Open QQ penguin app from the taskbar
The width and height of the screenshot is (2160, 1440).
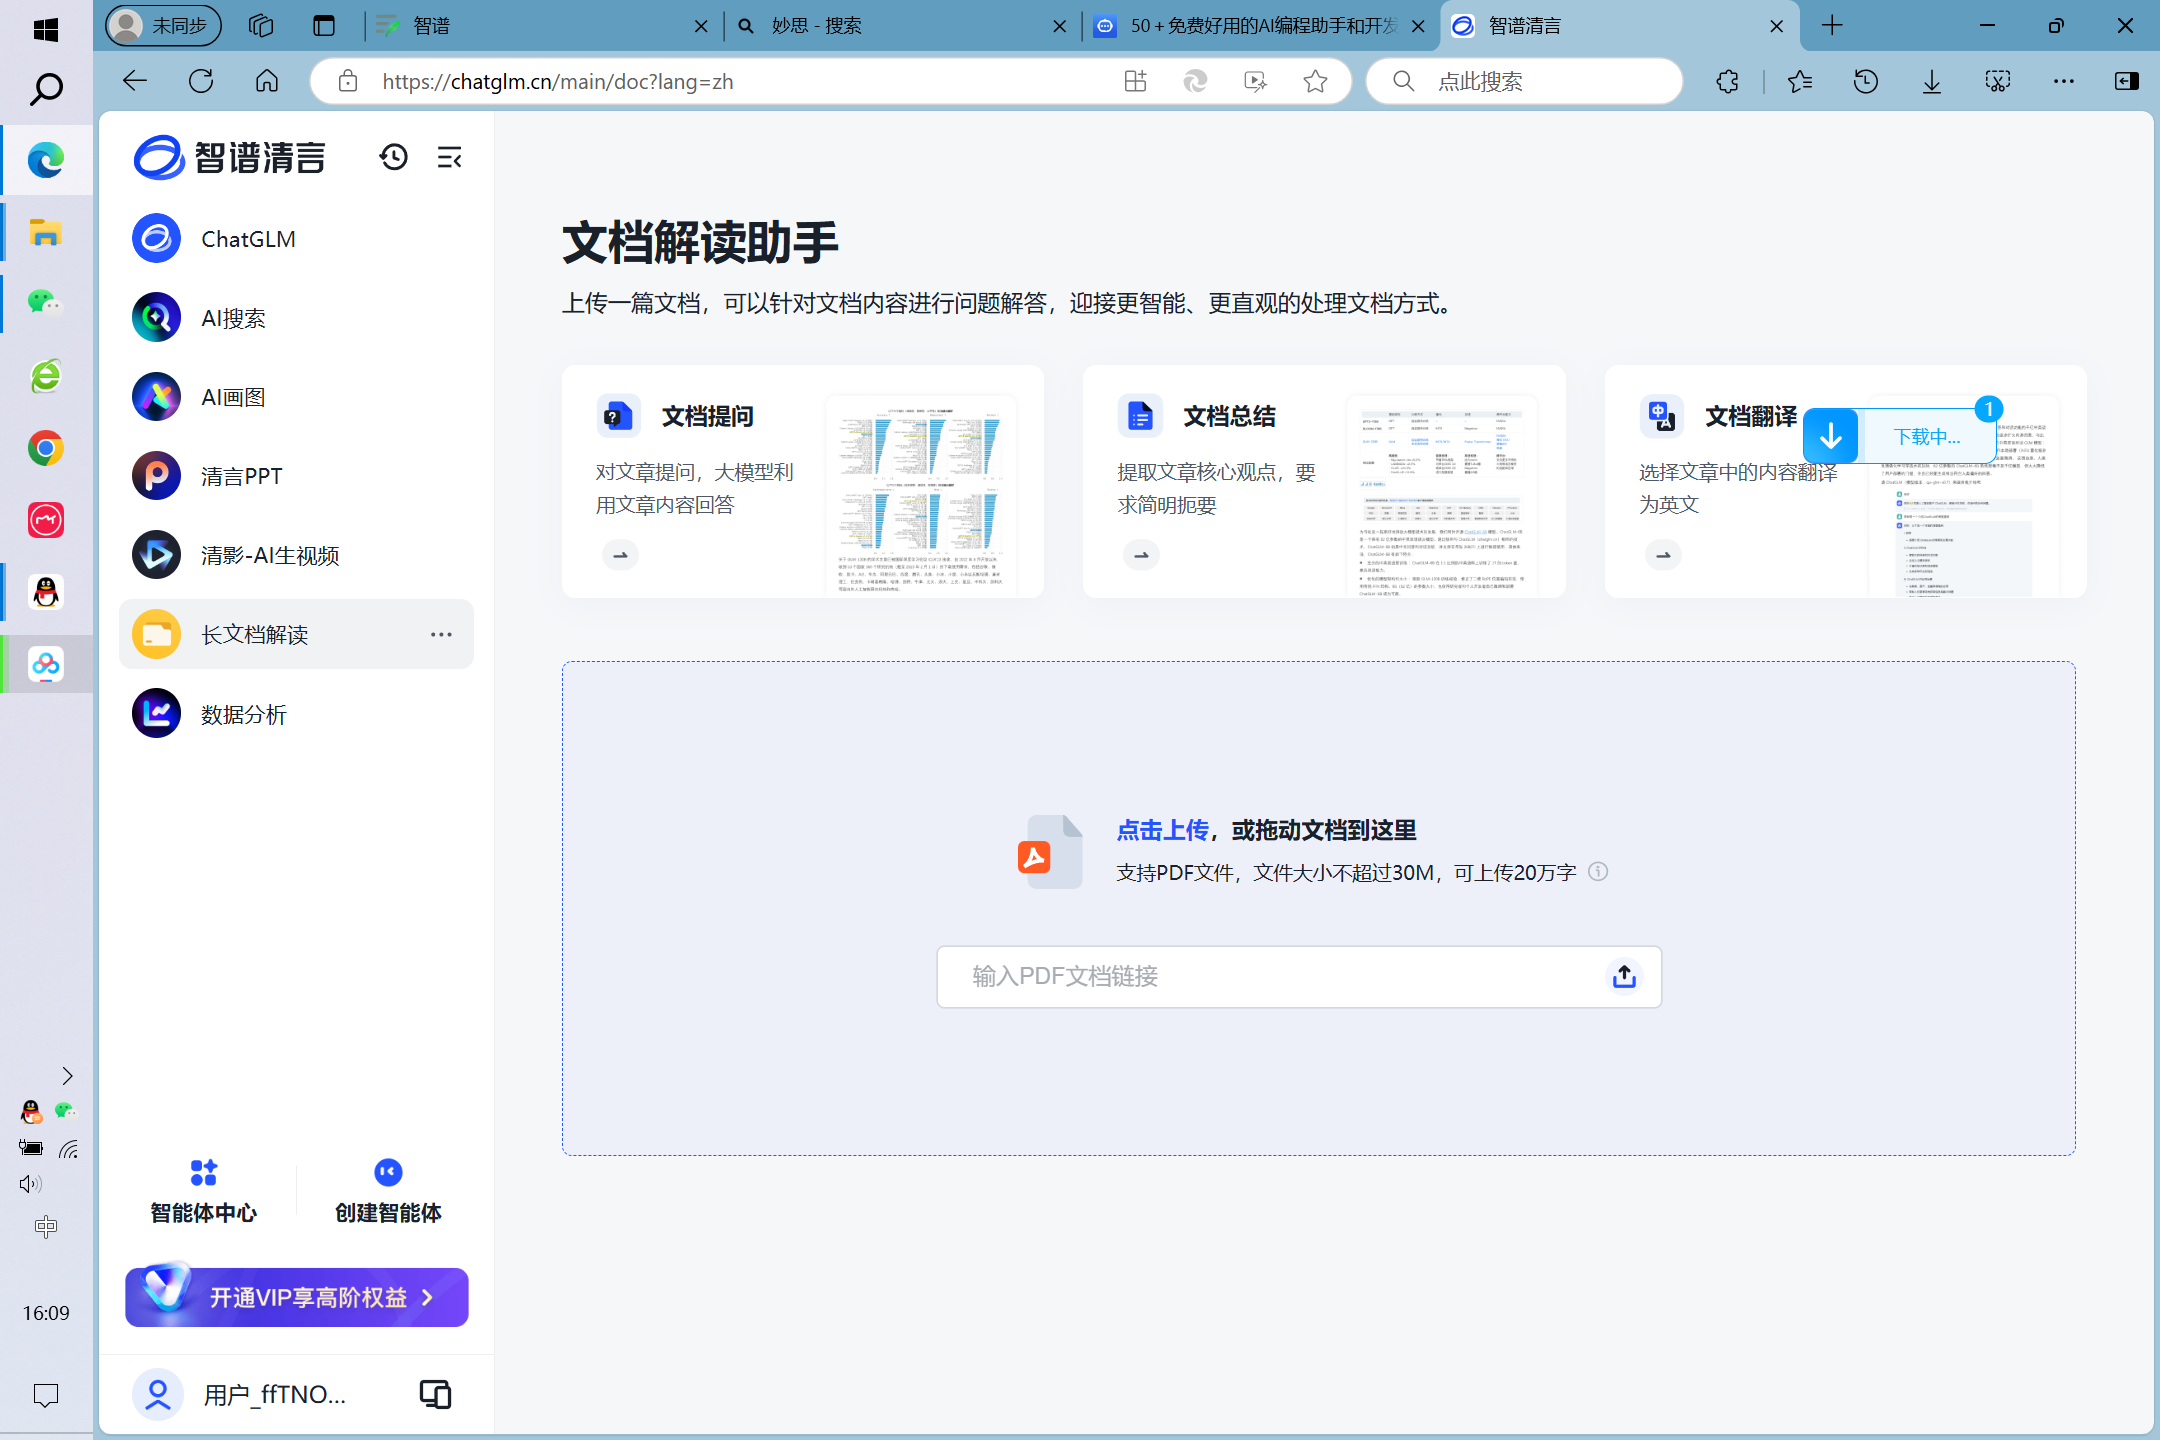click(x=46, y=593)
